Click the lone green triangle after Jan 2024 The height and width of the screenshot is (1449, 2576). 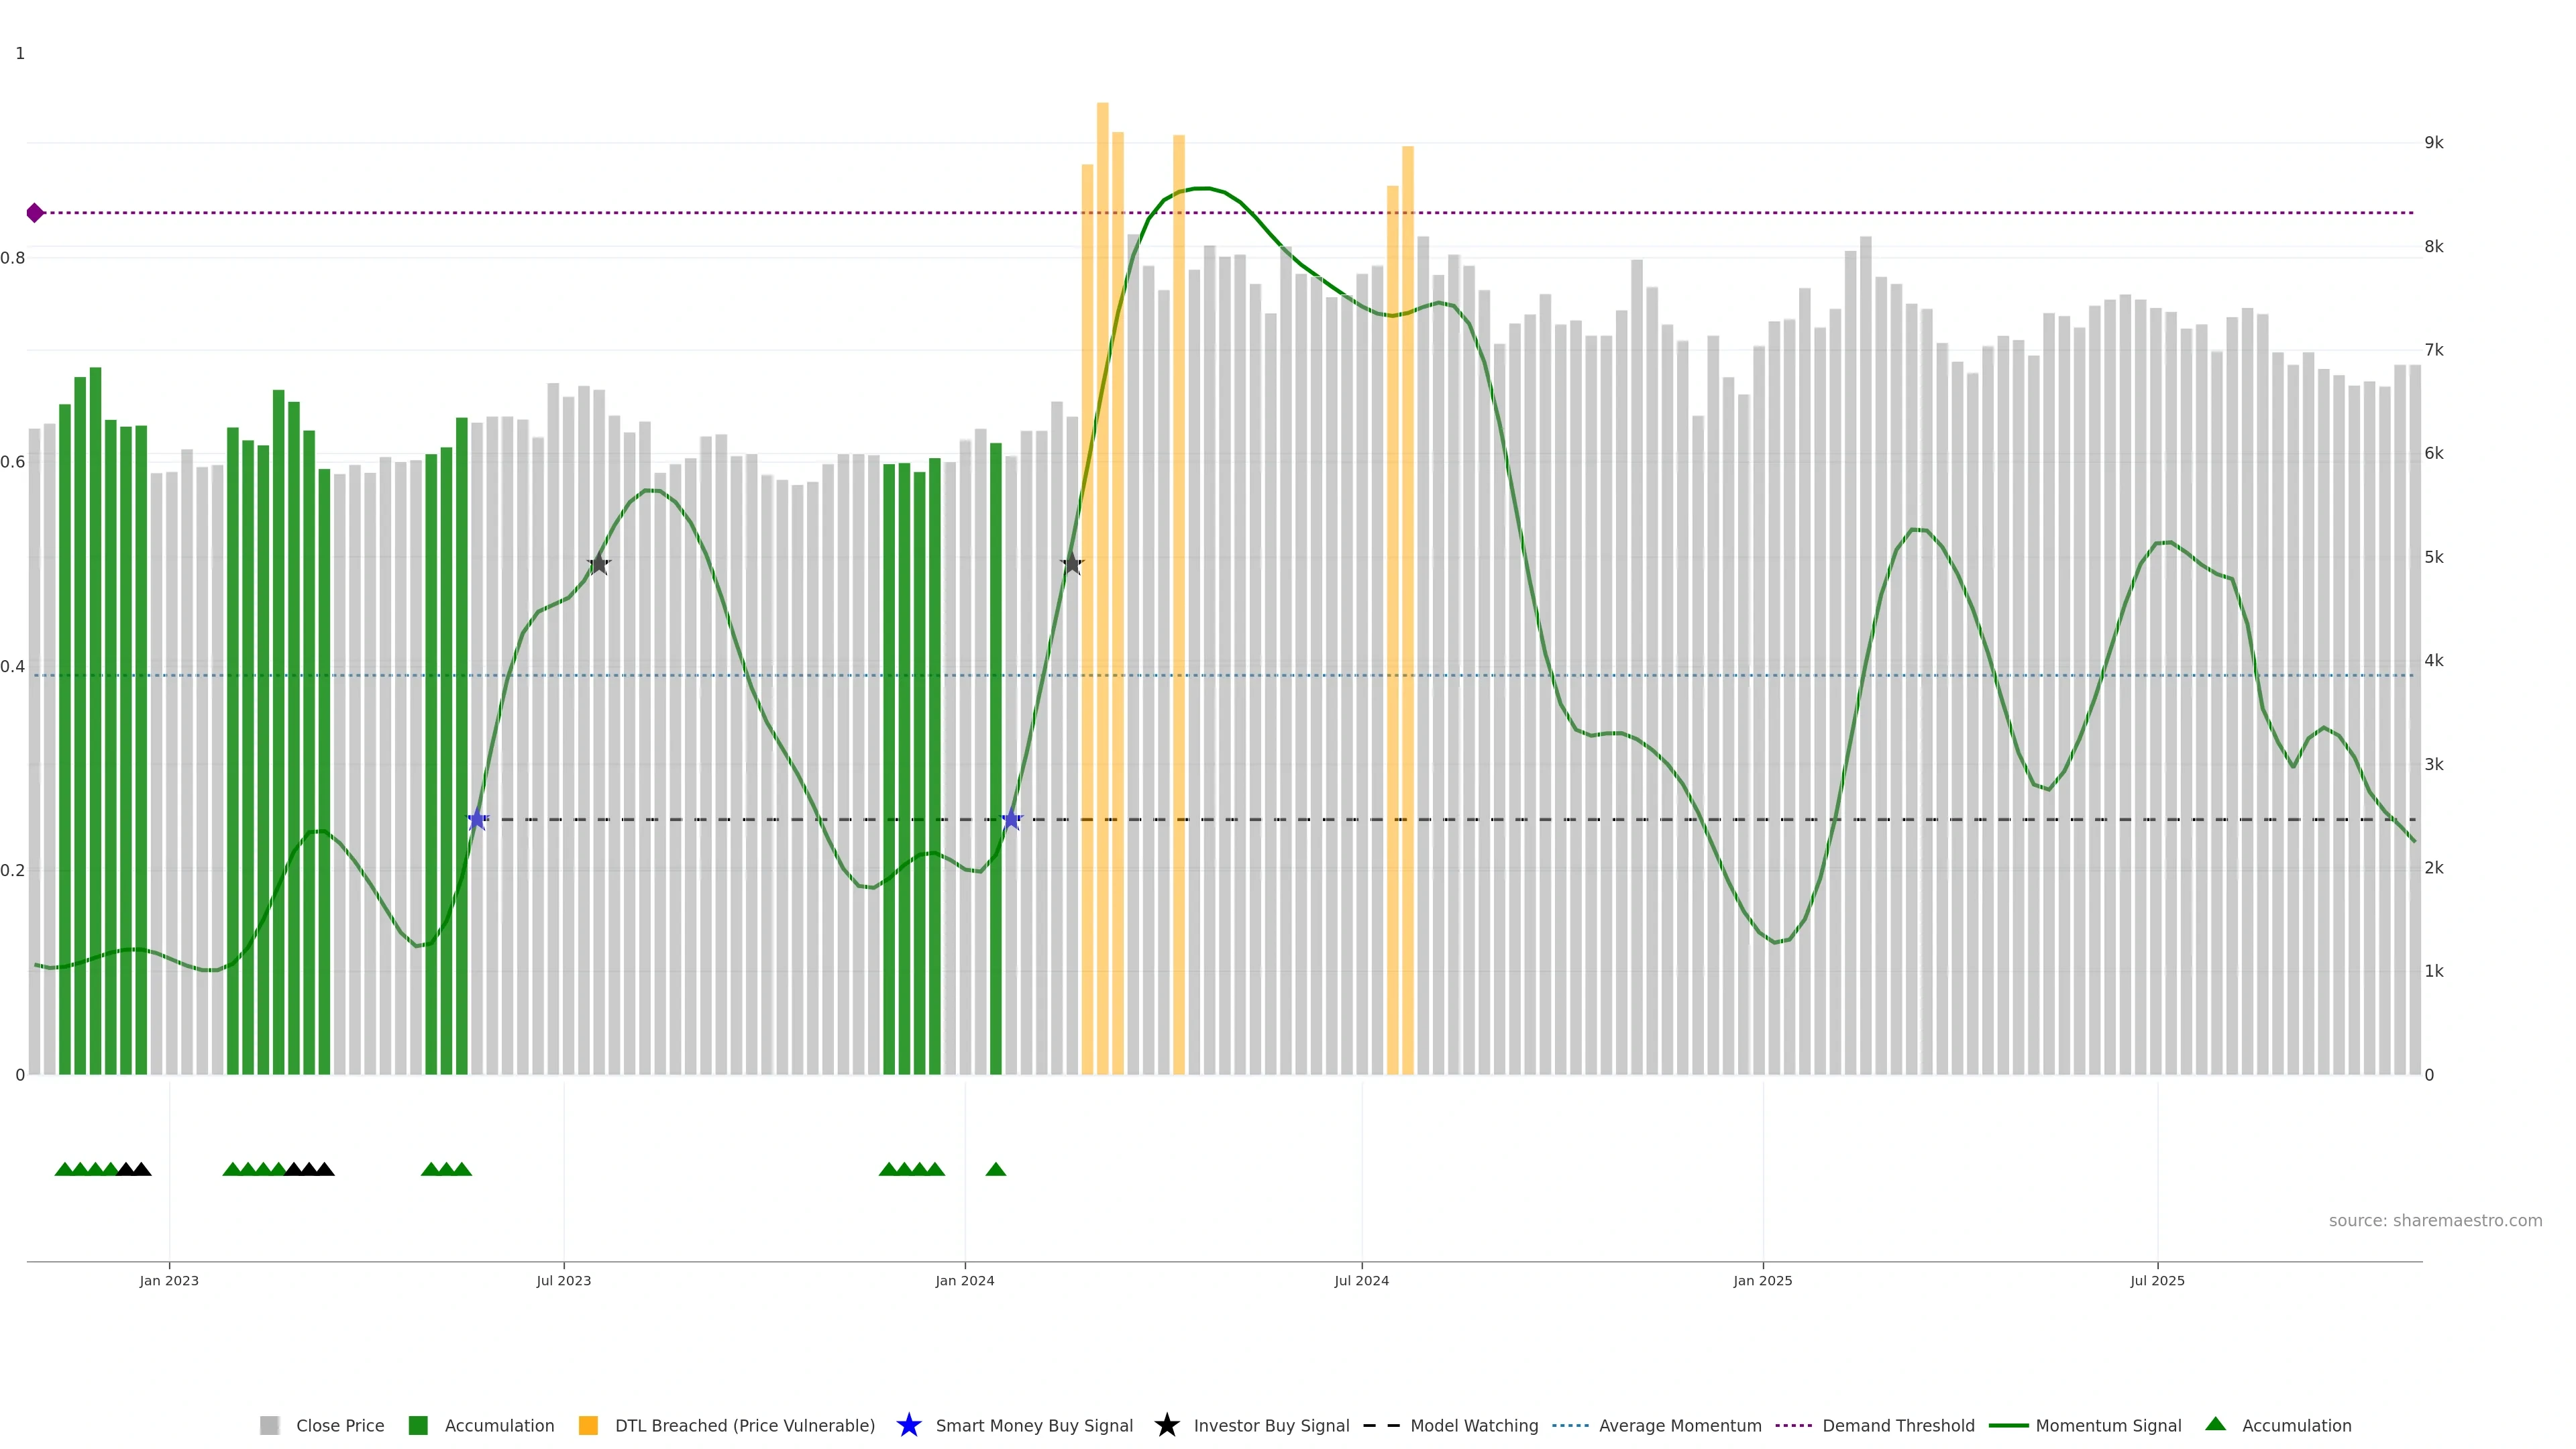995,1169
